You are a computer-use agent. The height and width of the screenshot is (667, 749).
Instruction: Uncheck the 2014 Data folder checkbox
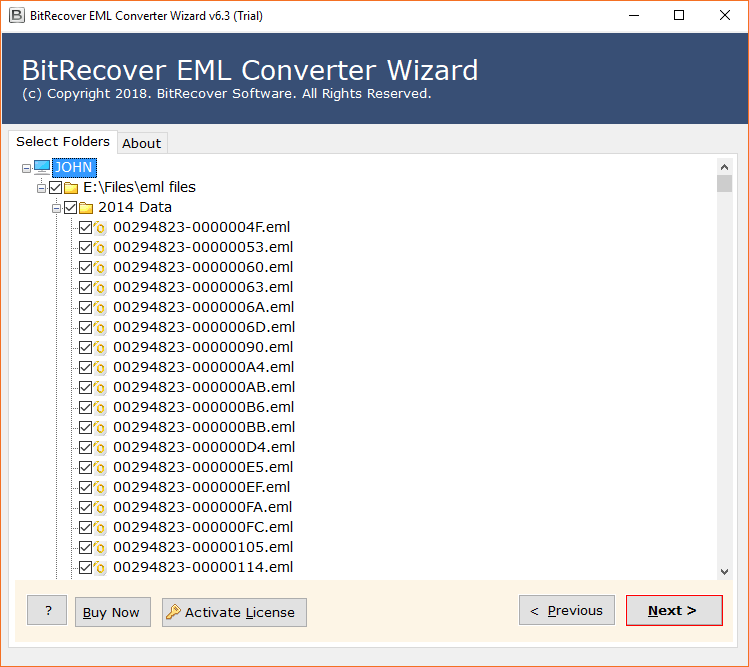coord(71,208)
